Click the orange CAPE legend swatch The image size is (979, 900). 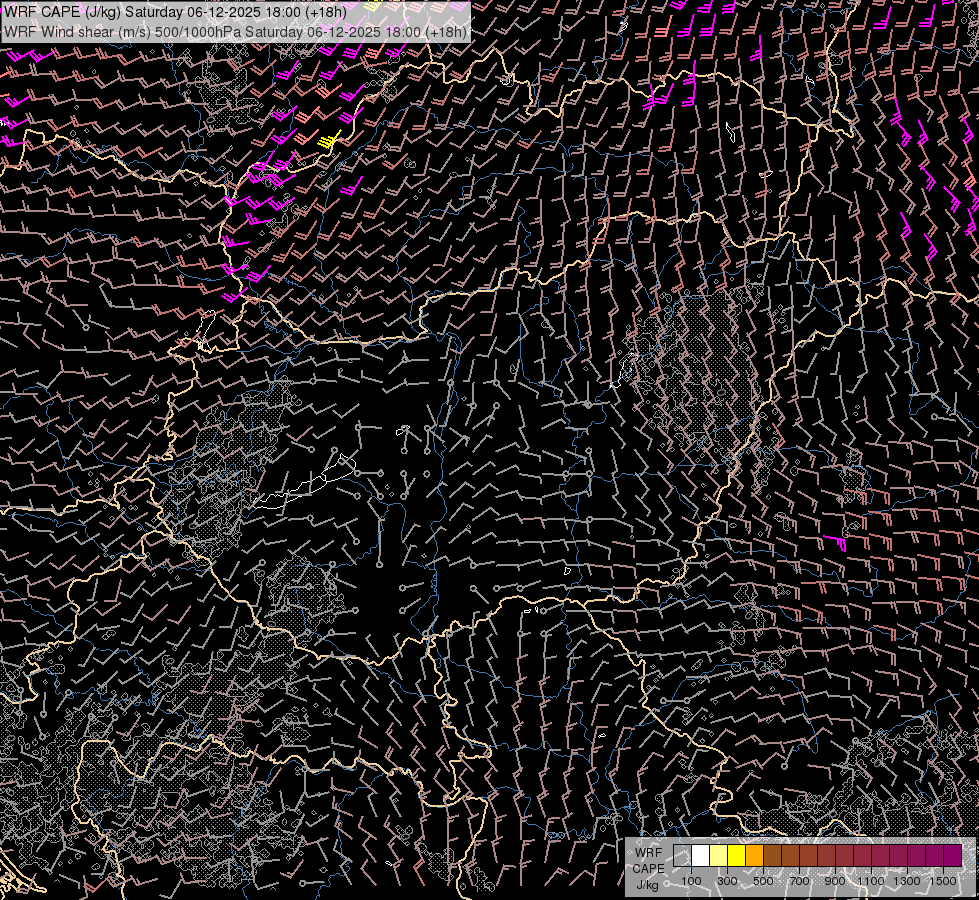coord(754,856)
